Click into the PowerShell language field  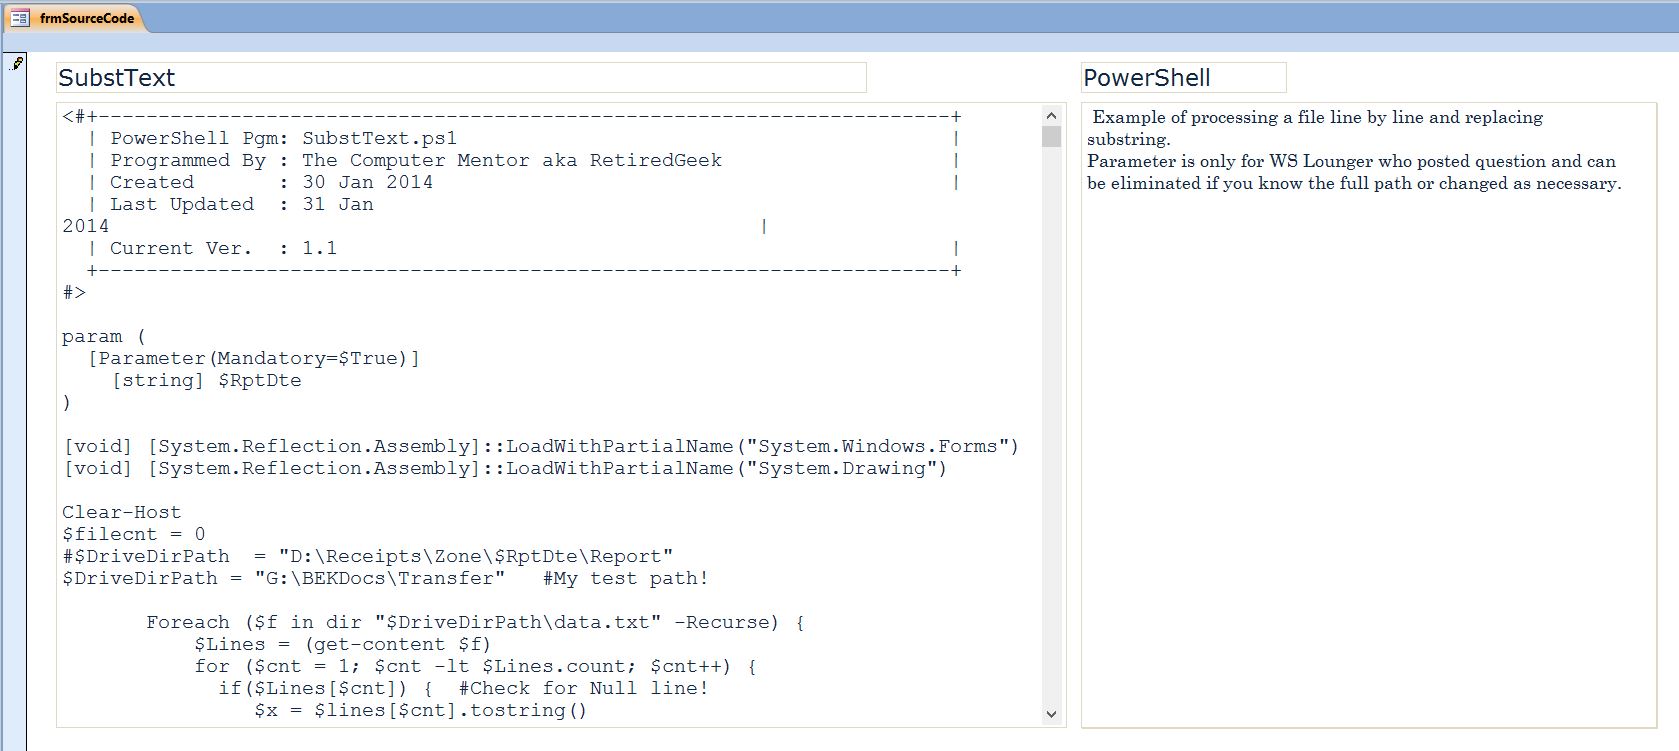point(1183,78)
